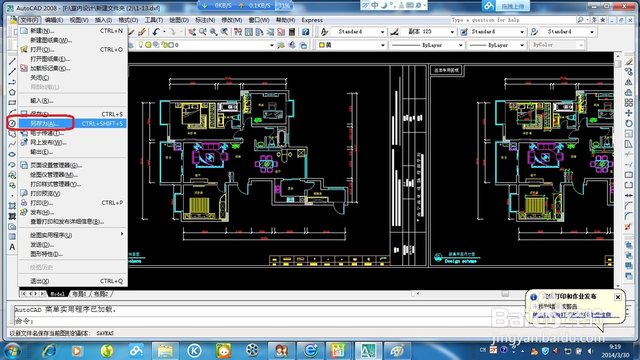Select the Spline draw tool
This screenshot has height=360, width=640.
(x=12, y=144)
